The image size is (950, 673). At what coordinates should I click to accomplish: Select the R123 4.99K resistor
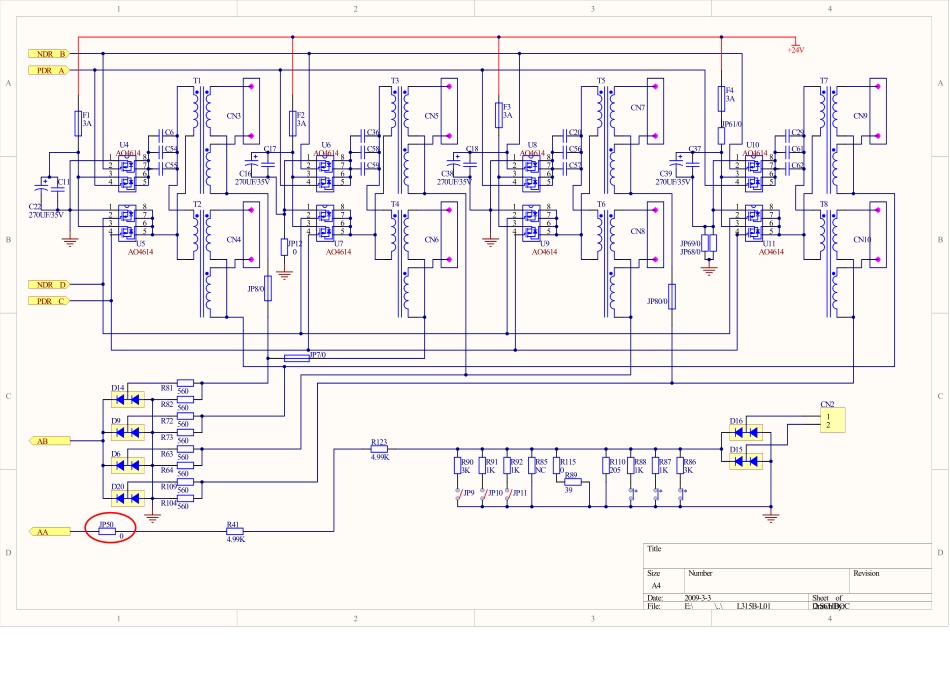tap(380, 448)
